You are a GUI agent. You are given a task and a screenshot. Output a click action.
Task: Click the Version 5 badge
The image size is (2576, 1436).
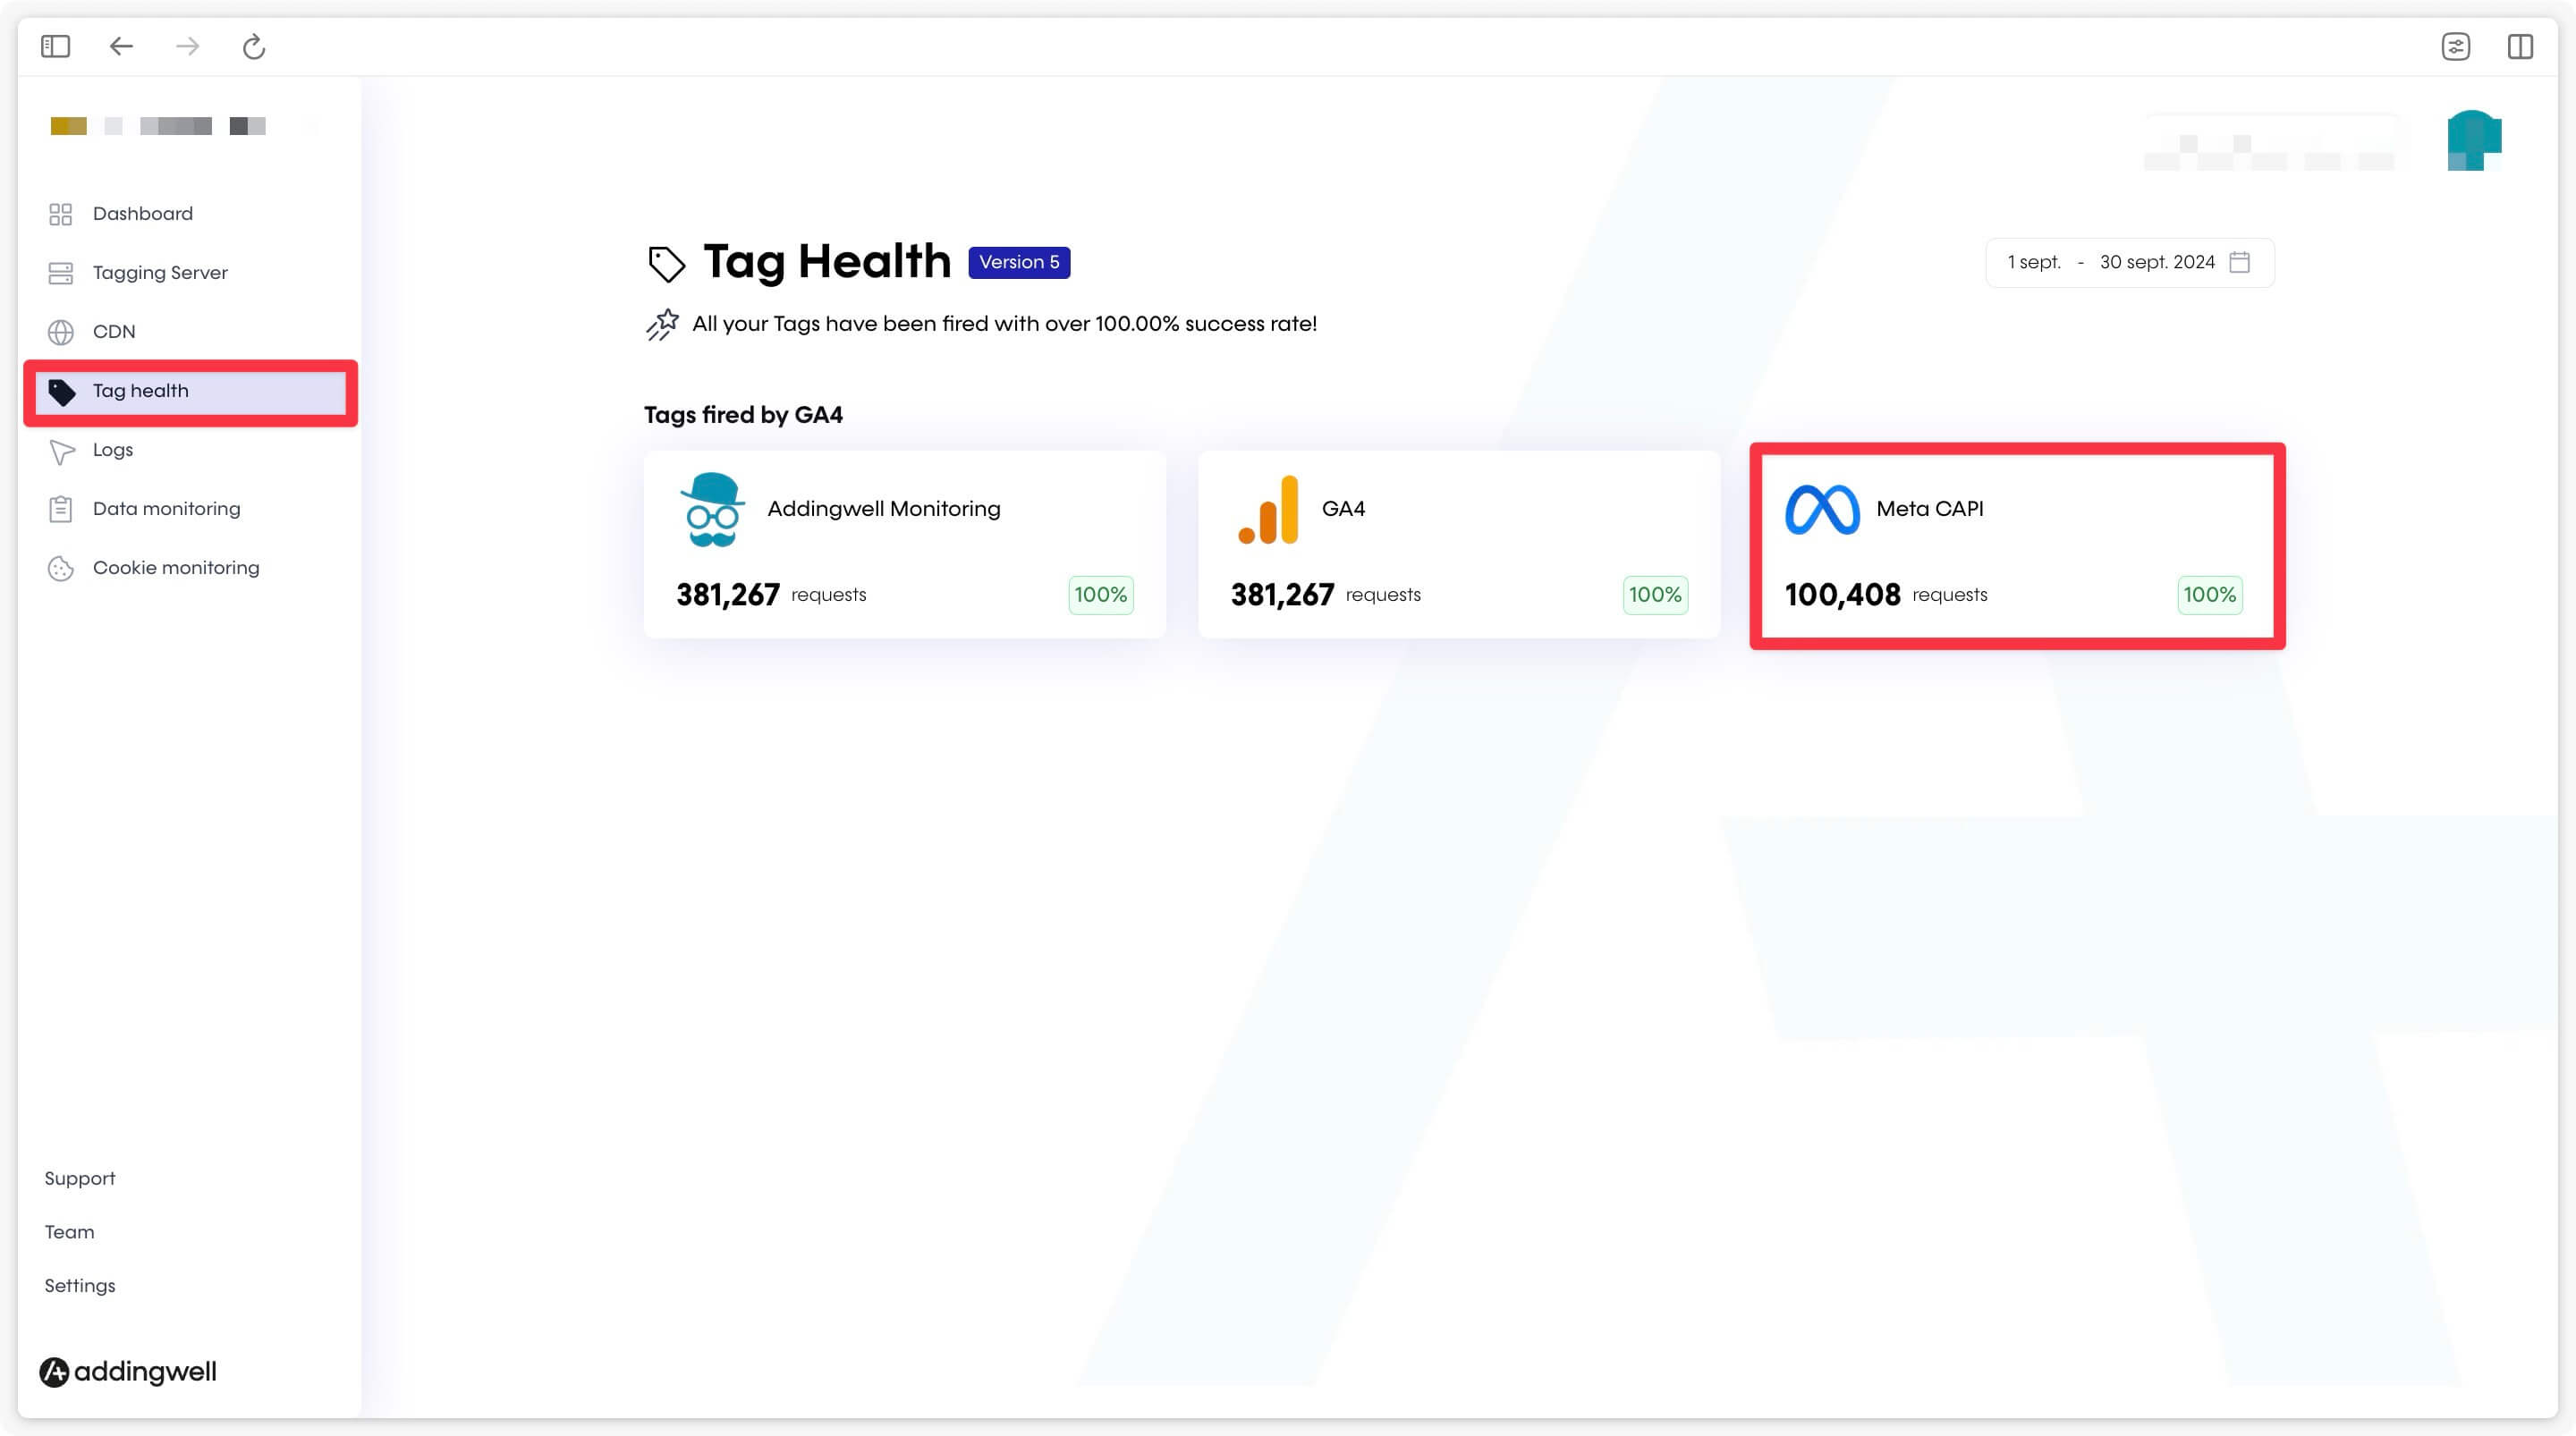[x=1019, y=262]
